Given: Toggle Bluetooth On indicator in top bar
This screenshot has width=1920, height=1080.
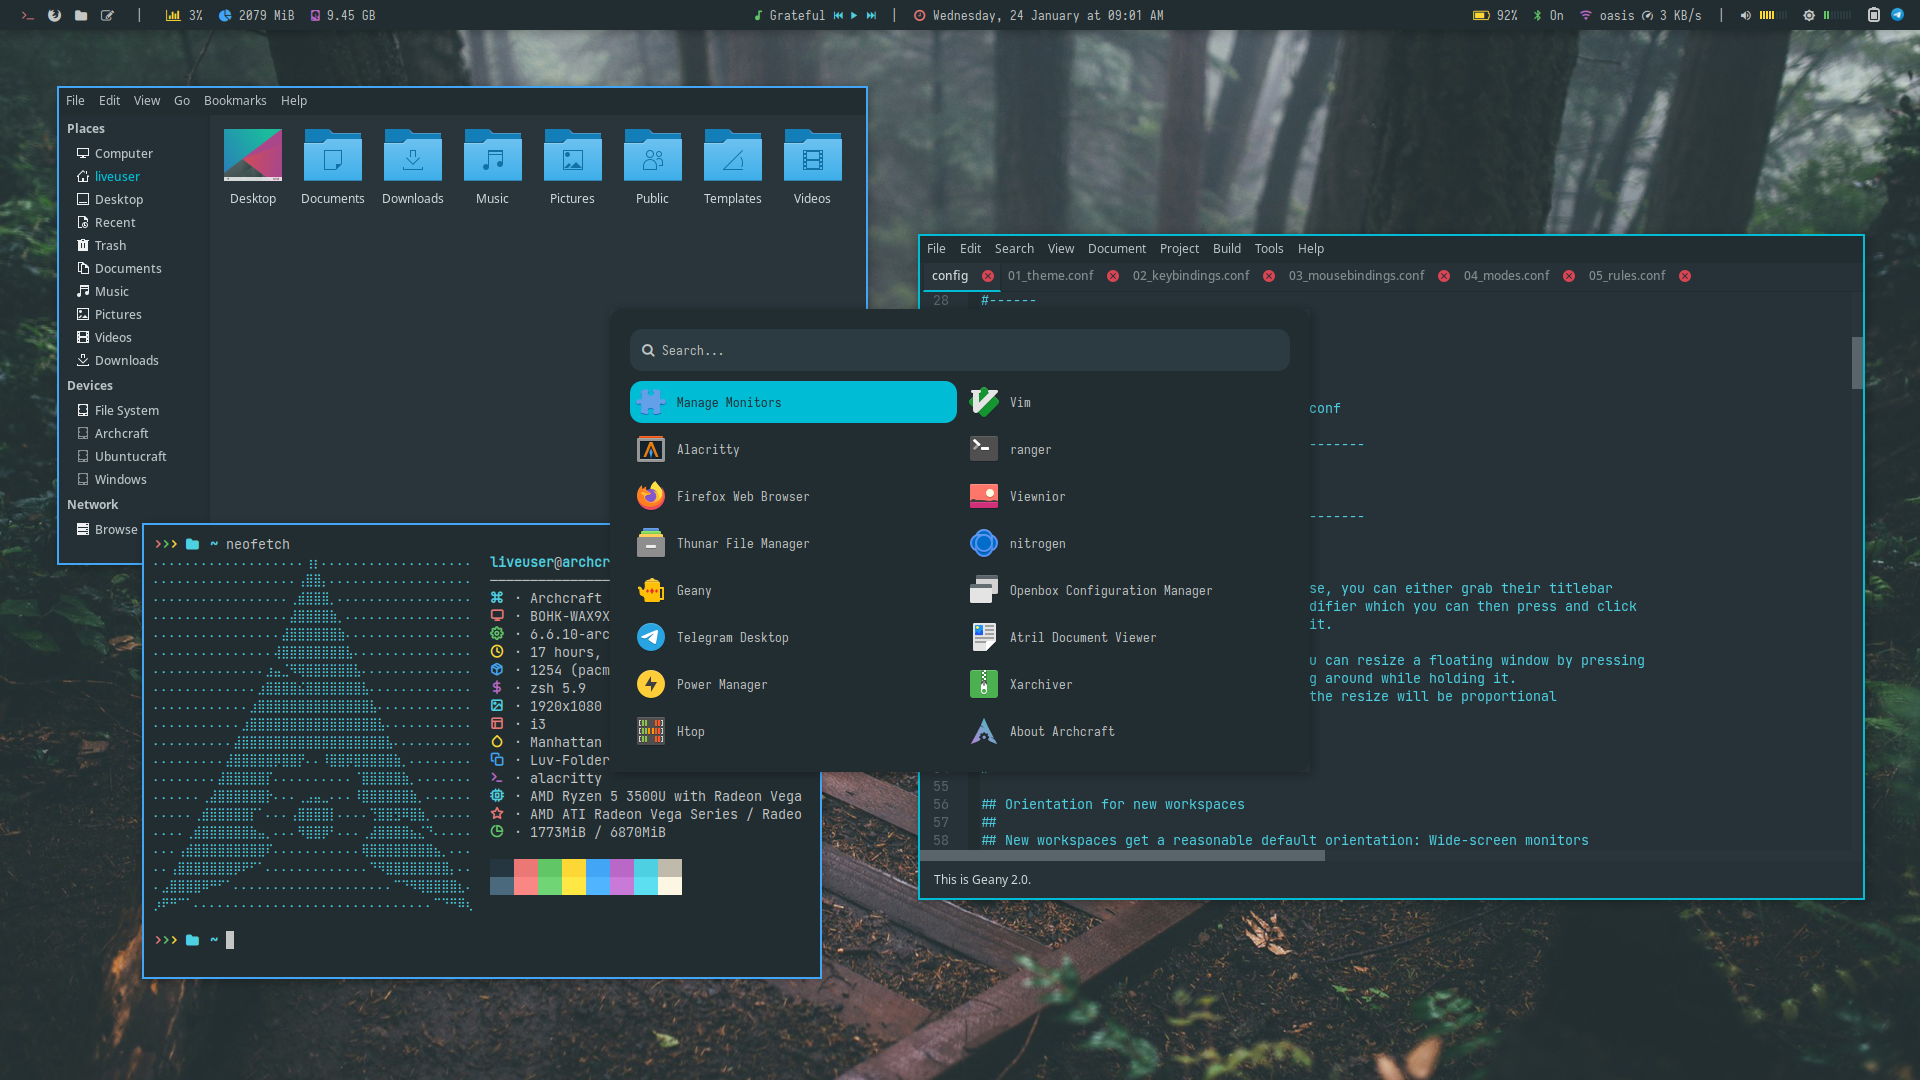Looking at the screenshot, I should click(x=1548, y=15).
